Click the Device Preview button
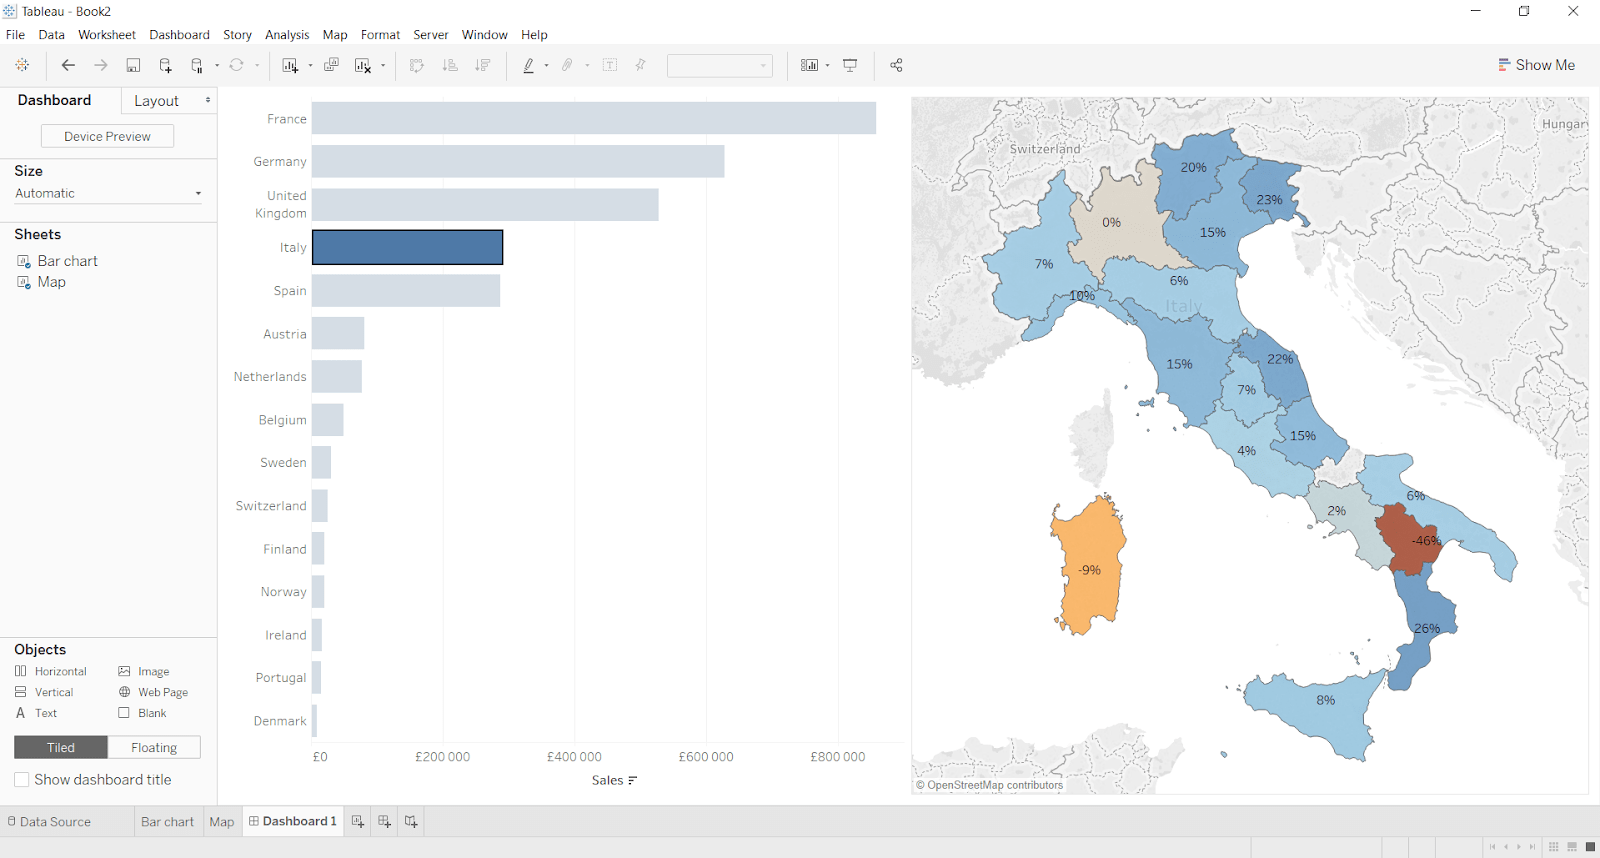The height and width of the screenshot is (858, 1600). (107, 136)
